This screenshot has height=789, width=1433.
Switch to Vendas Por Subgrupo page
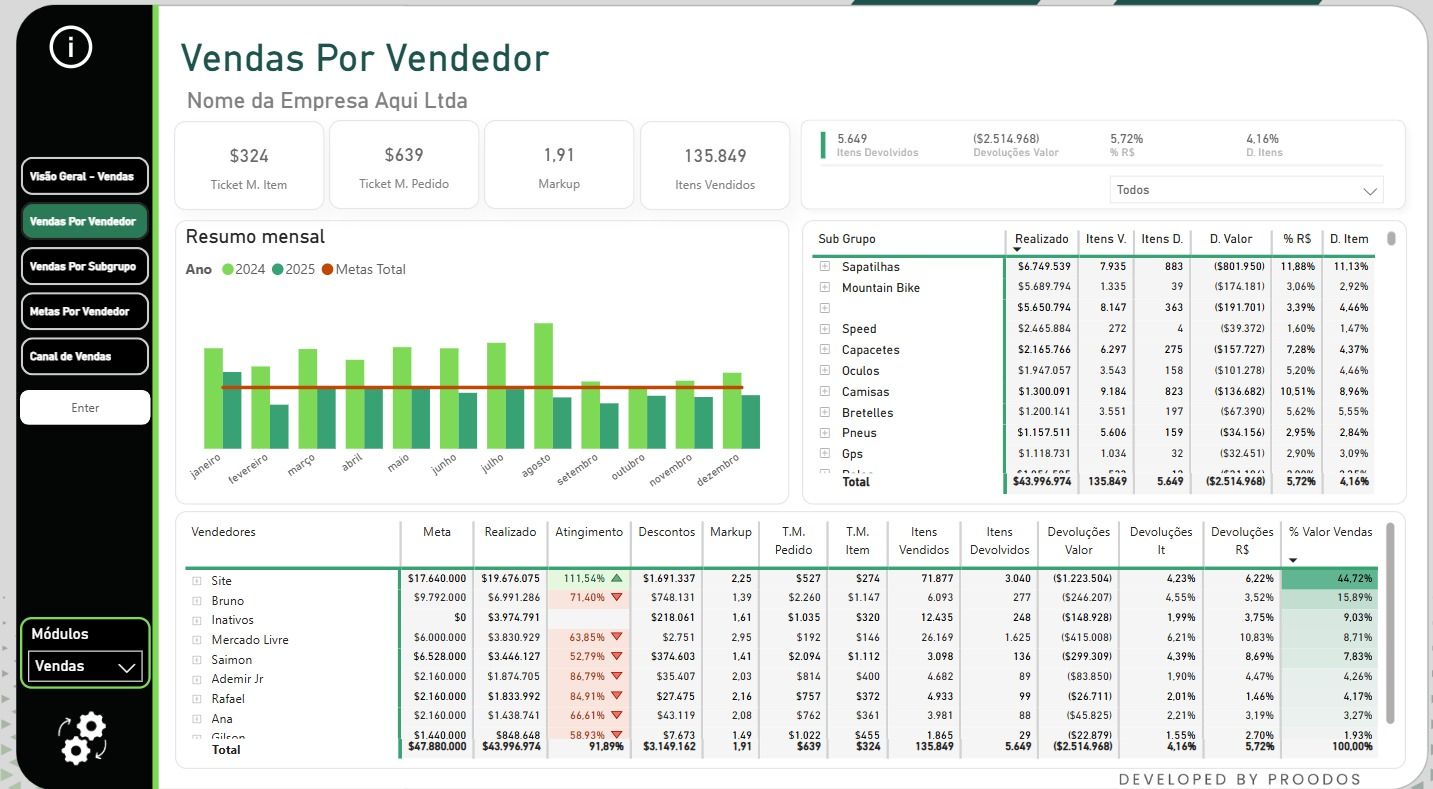[x=84, y=267]
